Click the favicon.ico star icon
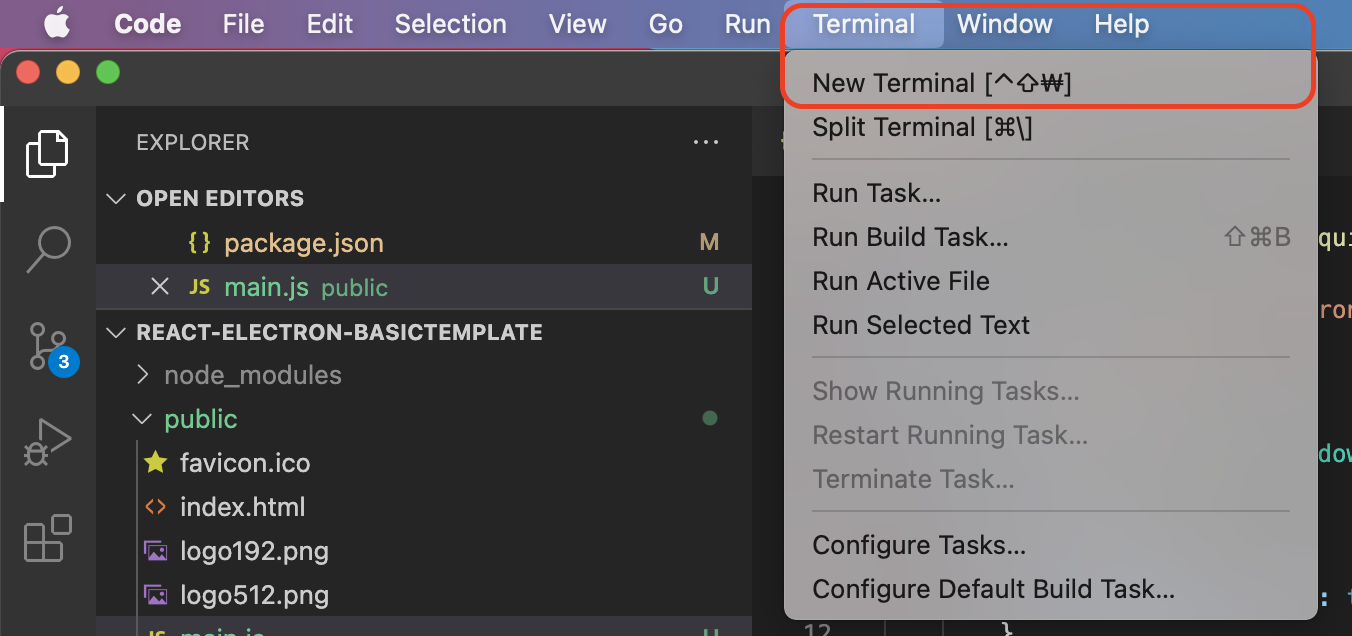Viewport: 1352px width, 636px height. coord(155,463)
